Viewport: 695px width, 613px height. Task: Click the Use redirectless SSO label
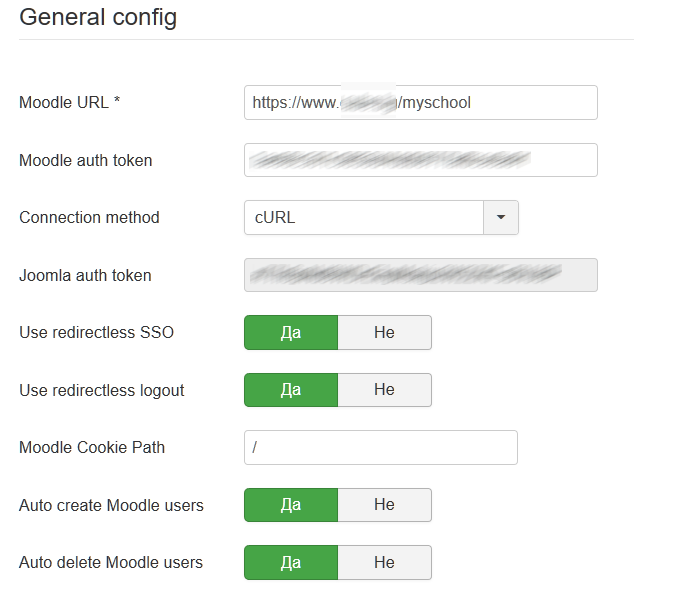point(96,332)
